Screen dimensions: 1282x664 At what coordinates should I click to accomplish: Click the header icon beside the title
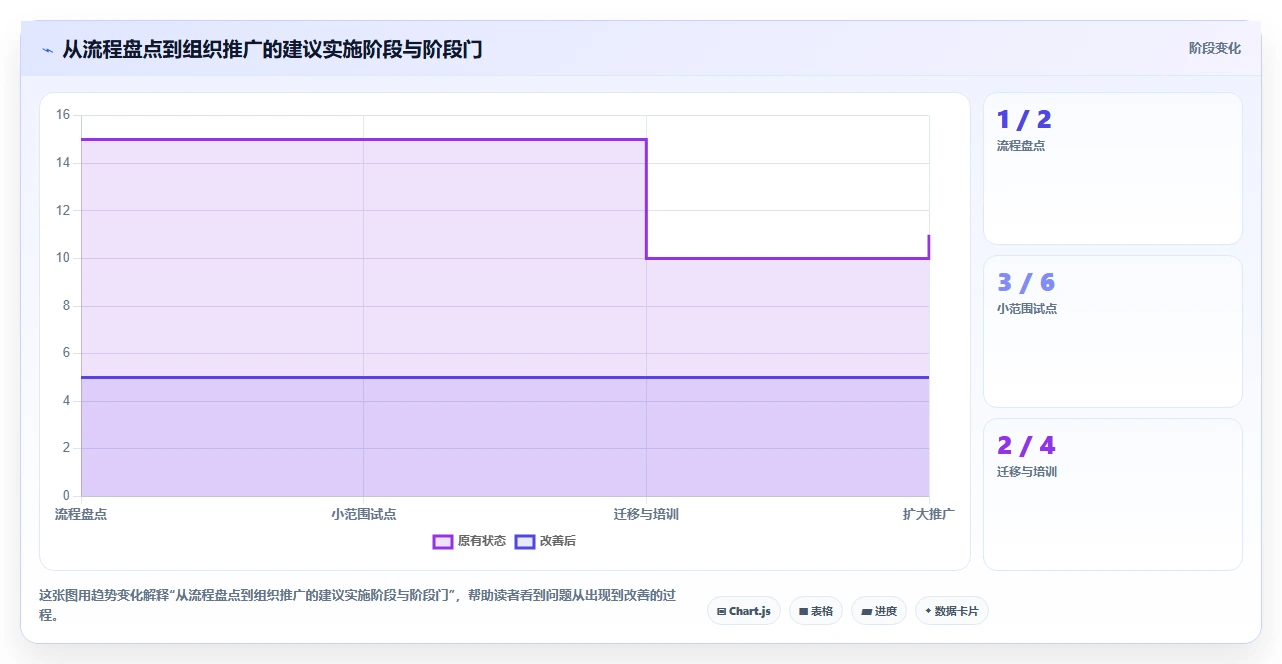47,49
